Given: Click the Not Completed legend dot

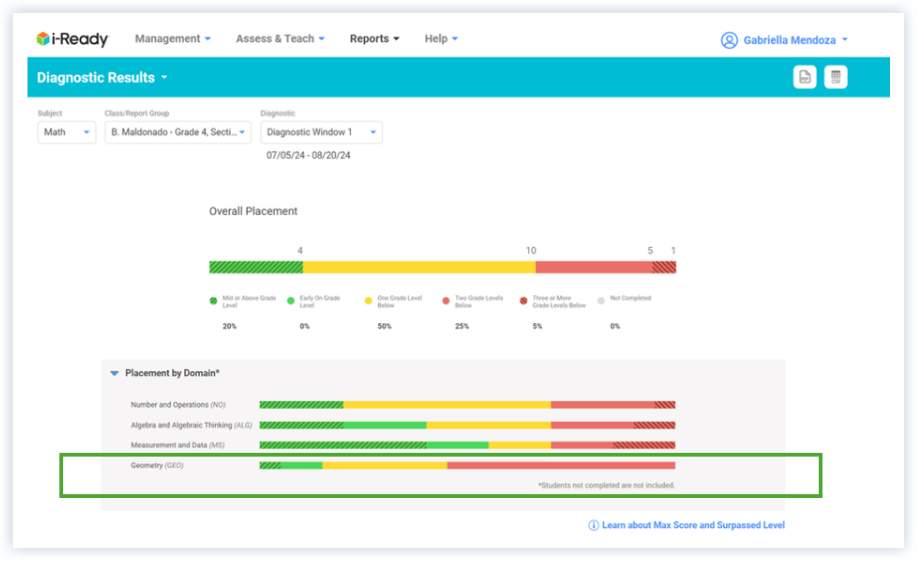Looking at the screenshot, I should coord(601,301).
